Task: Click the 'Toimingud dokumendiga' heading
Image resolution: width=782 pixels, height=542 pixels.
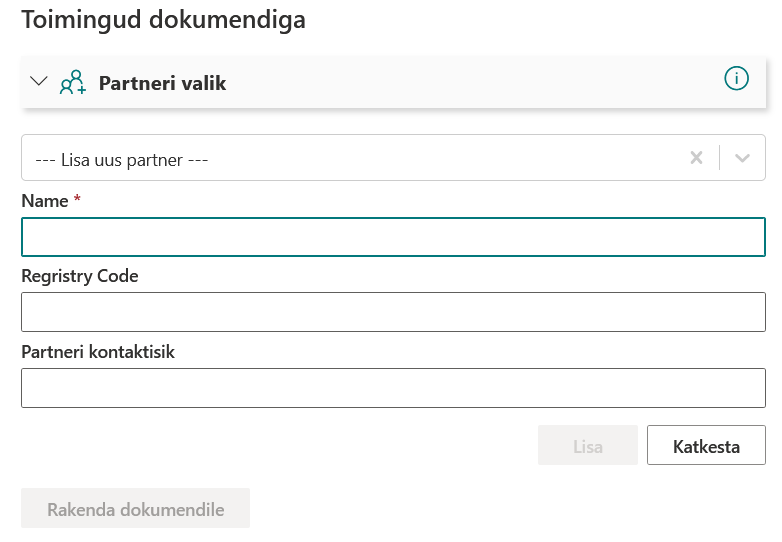Action: point(163,20)
